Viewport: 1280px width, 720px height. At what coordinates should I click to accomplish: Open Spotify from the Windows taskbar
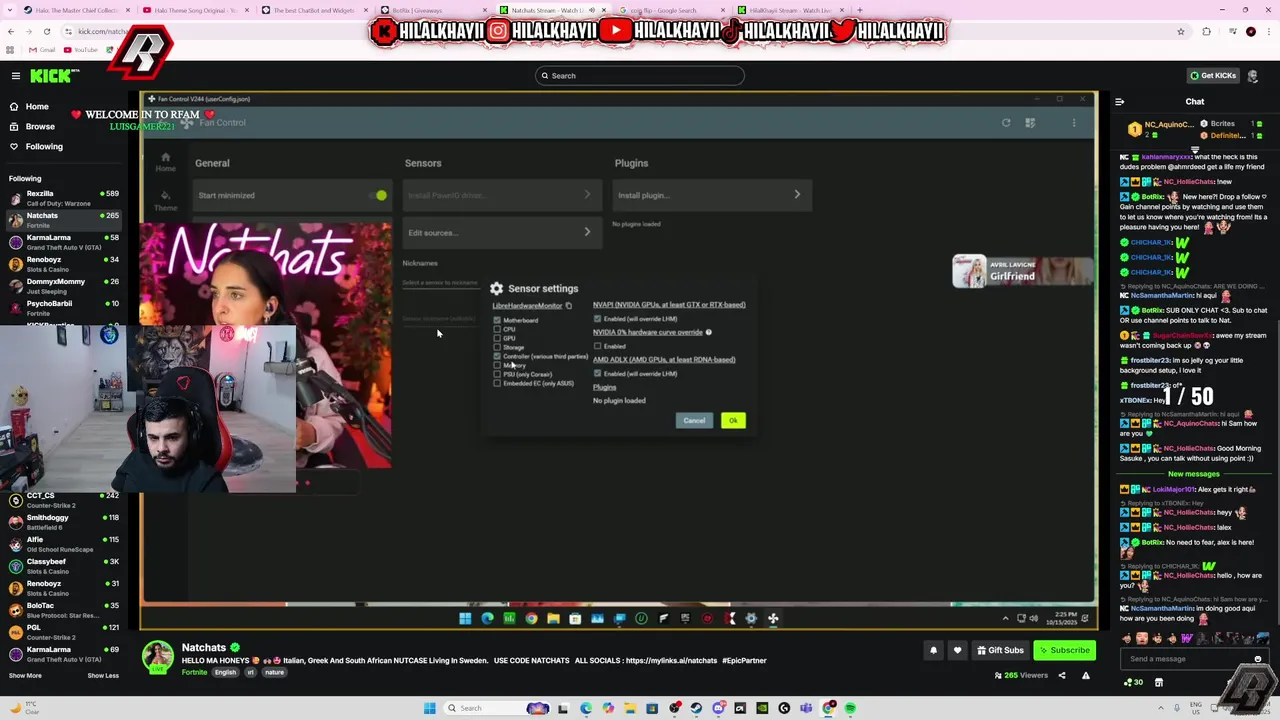click(x=850, y=708)
